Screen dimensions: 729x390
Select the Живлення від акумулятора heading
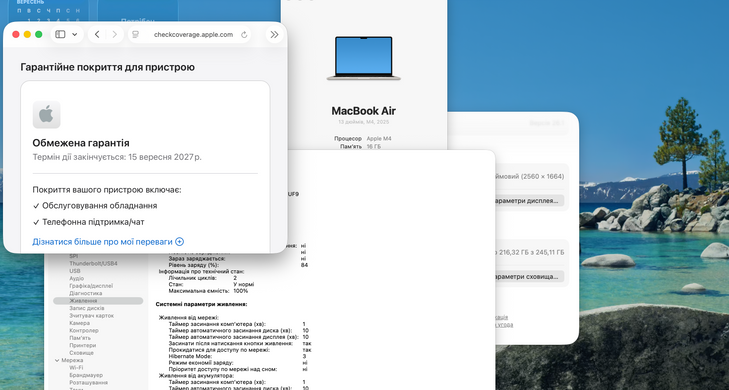point(196,375)
